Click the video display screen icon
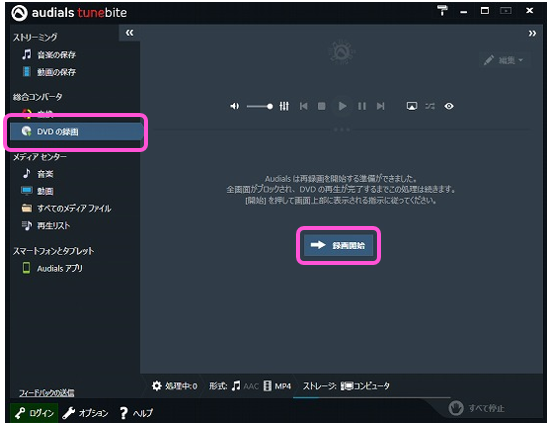547x423 pixels. coord(412,106)
